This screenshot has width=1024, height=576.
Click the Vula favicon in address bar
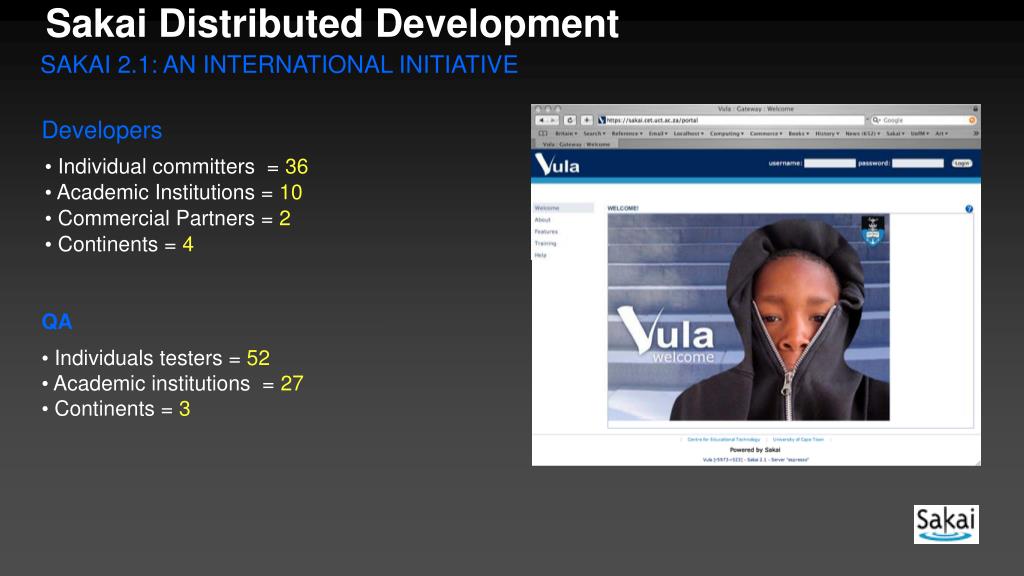(x=601, y=120)
